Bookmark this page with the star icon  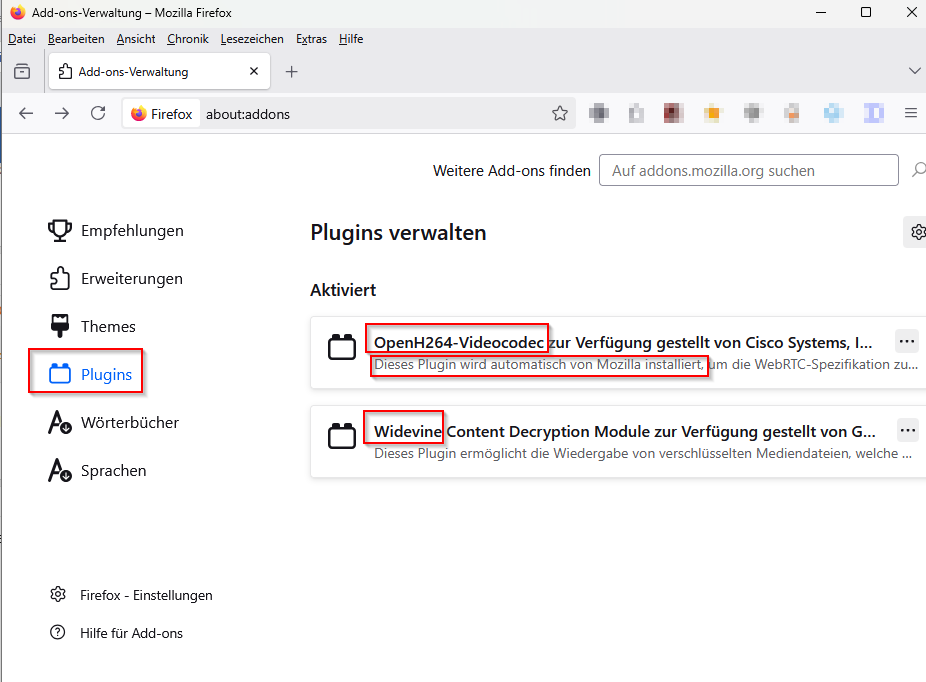(560, 113)
